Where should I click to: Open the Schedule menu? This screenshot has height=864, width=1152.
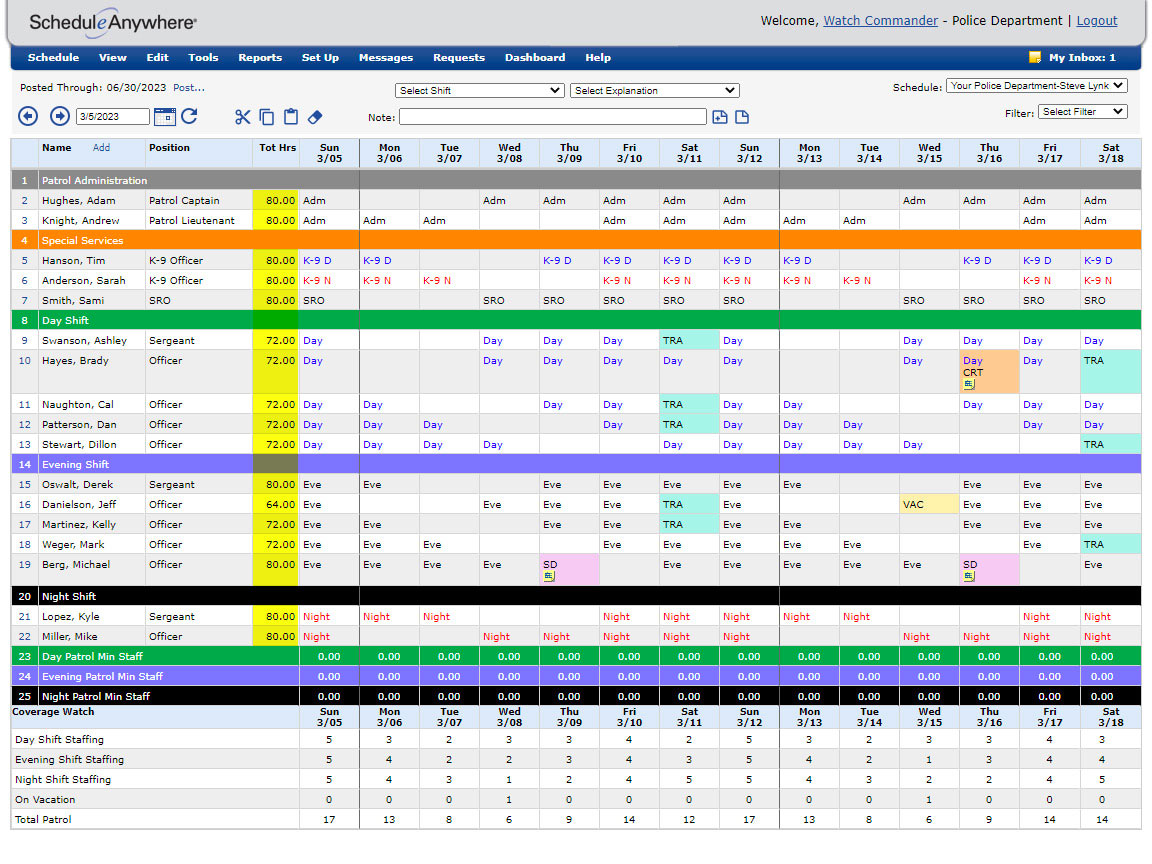coord(53,57)
